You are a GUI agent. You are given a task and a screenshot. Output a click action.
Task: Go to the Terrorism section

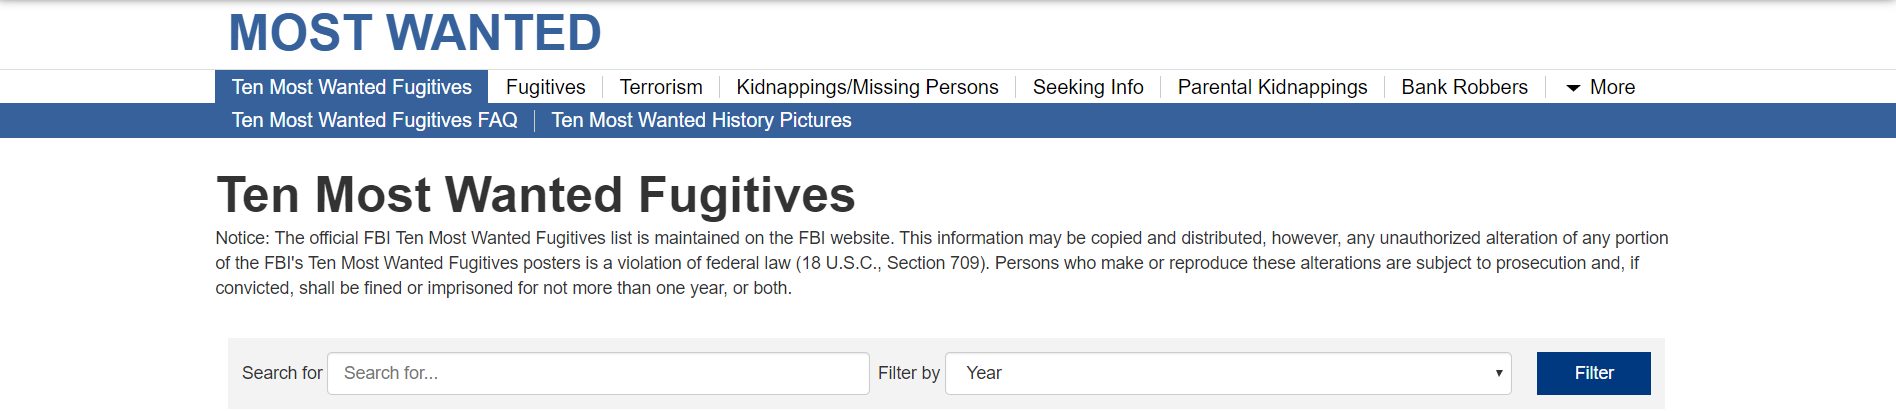click(x=661, y=87)
